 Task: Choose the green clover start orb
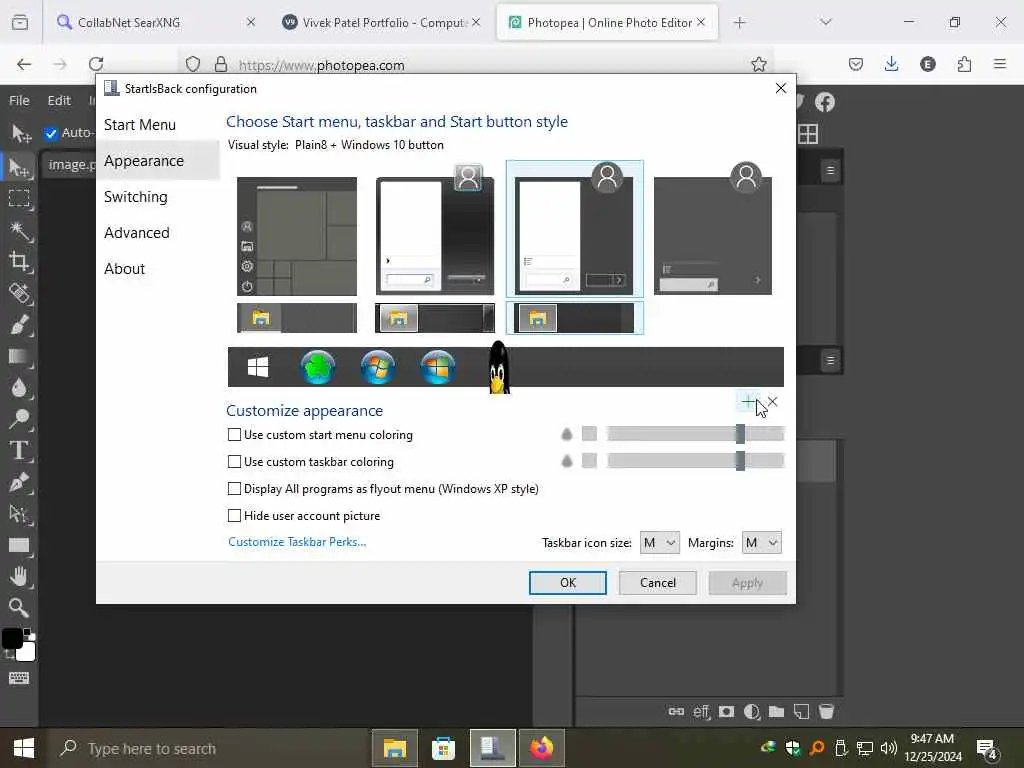coord(318,367)
